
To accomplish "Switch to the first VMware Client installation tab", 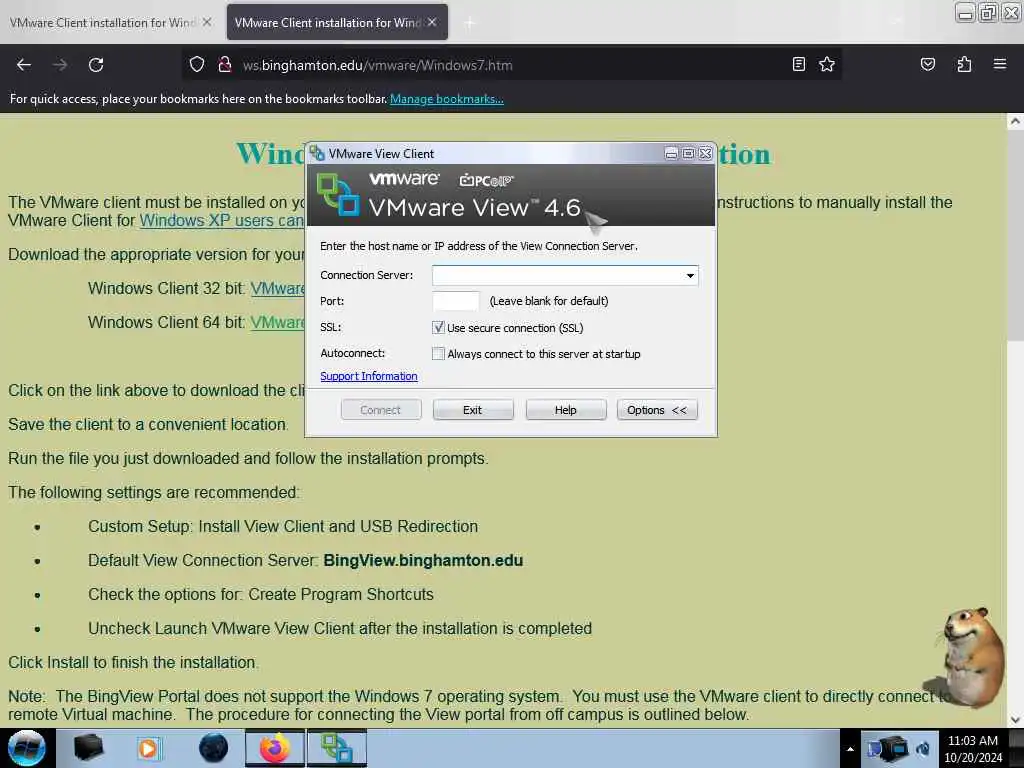I will 103,22.
